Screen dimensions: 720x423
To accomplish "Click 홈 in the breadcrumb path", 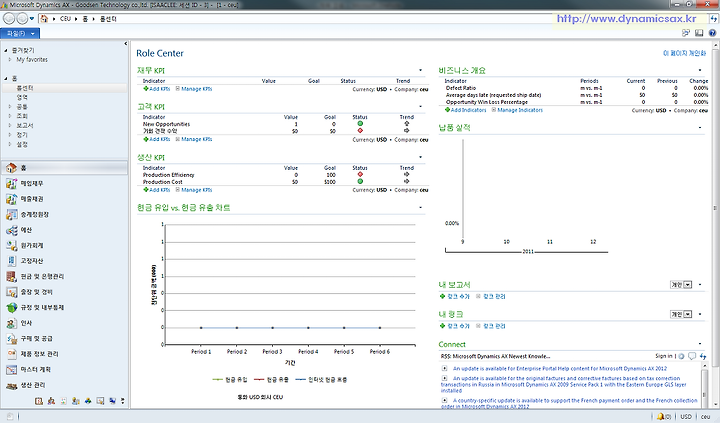I will pos(85,19).
